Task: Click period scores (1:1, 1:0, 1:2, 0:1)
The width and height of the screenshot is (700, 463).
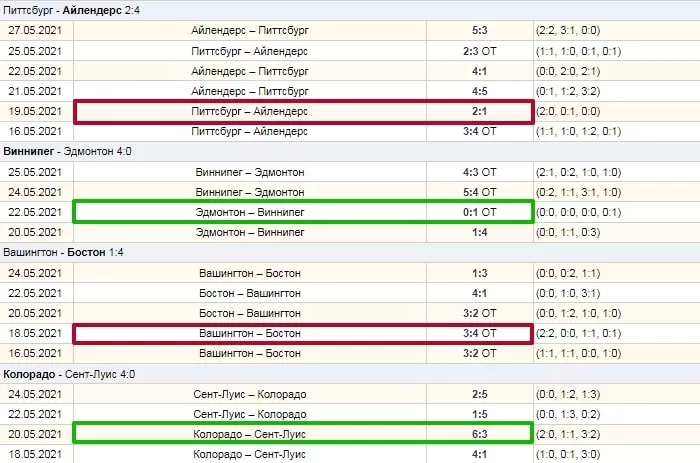Action: (578, 131)
